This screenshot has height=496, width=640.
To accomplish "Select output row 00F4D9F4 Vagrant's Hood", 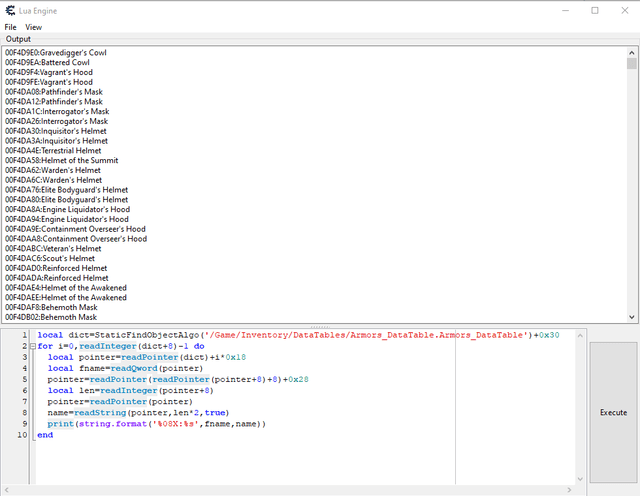I will [x=49, y=72].
